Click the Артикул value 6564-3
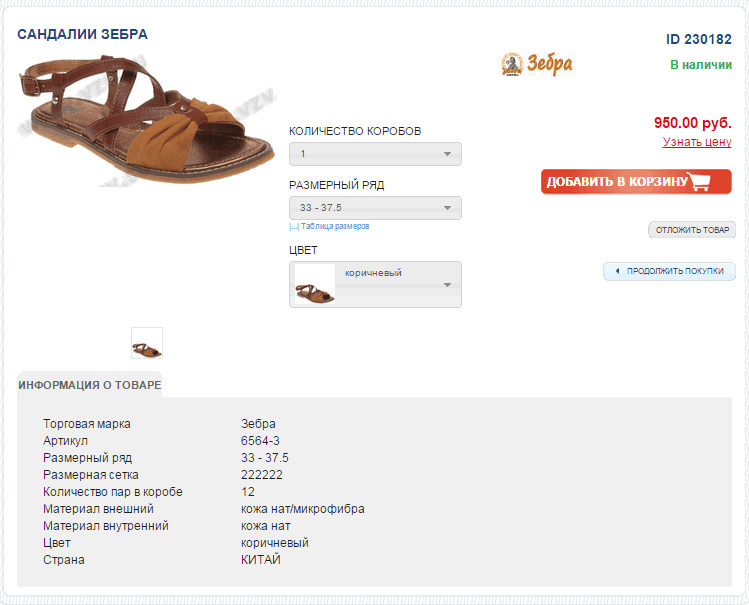Image resolution: width=749 pixels, height=605 pixels. (x=260, y=441)
